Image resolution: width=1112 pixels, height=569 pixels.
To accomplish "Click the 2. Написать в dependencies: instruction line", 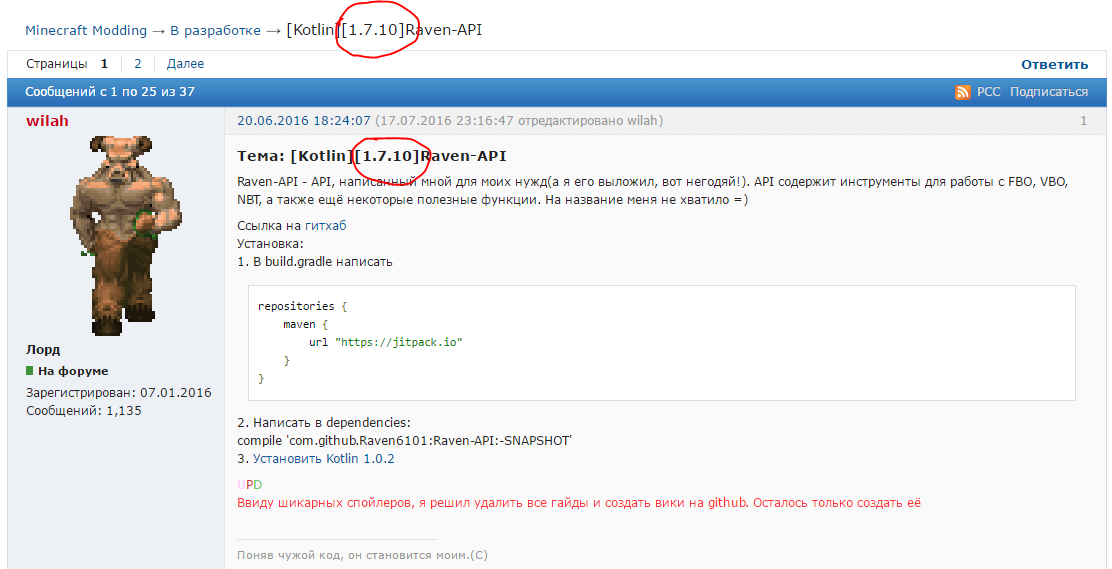I will click(323, 424).
